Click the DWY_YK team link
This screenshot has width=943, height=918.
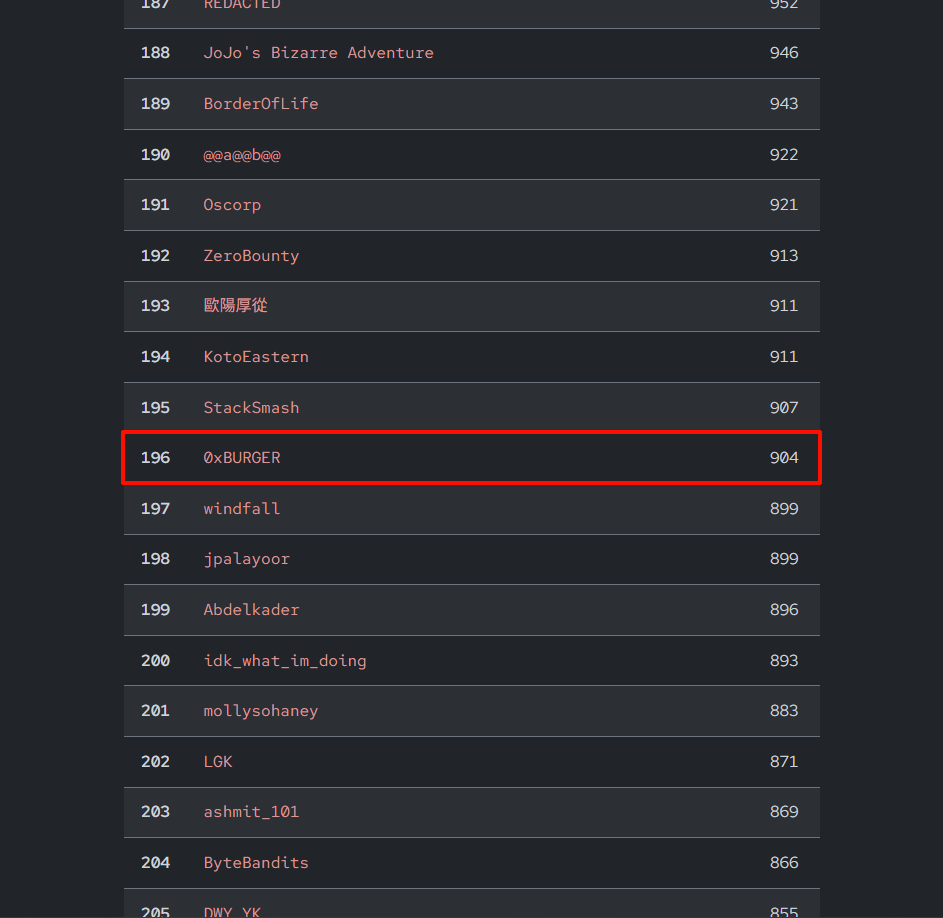pyautogui.click(x=232, y=911)
